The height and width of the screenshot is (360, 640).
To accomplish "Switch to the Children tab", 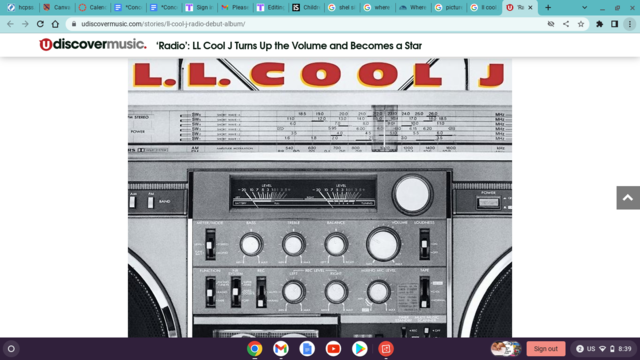I will point(306,7).
